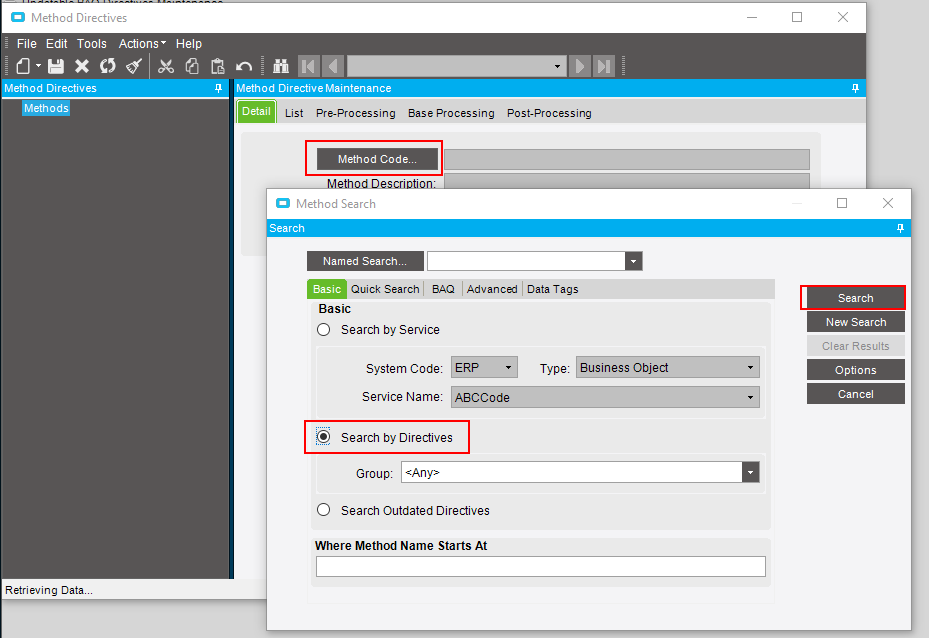Click the New Search button
This screenshot has width=929, height=638.
pos(856,322)
